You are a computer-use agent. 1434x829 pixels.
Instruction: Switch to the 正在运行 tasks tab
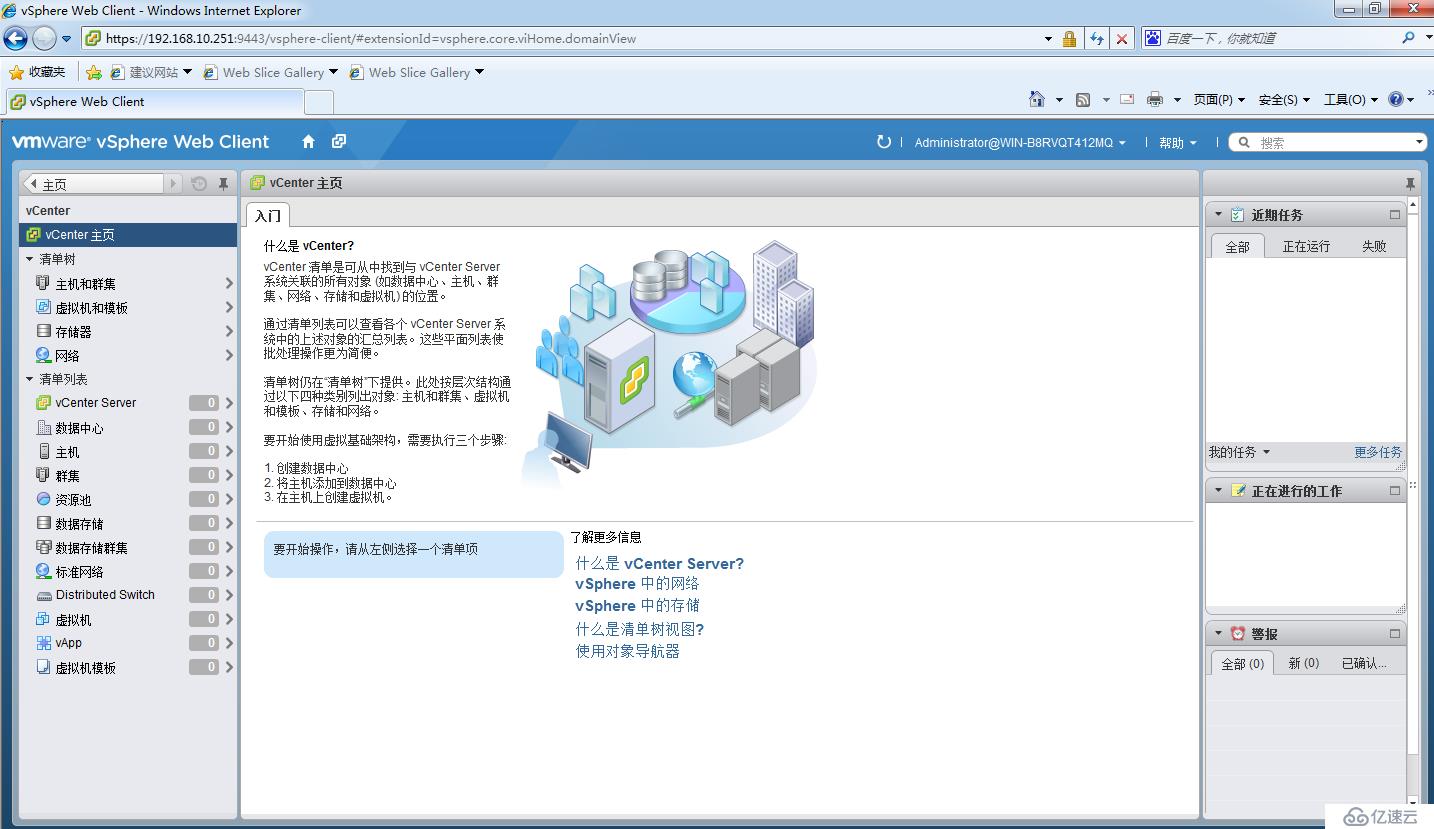[x=1306, y=246]
